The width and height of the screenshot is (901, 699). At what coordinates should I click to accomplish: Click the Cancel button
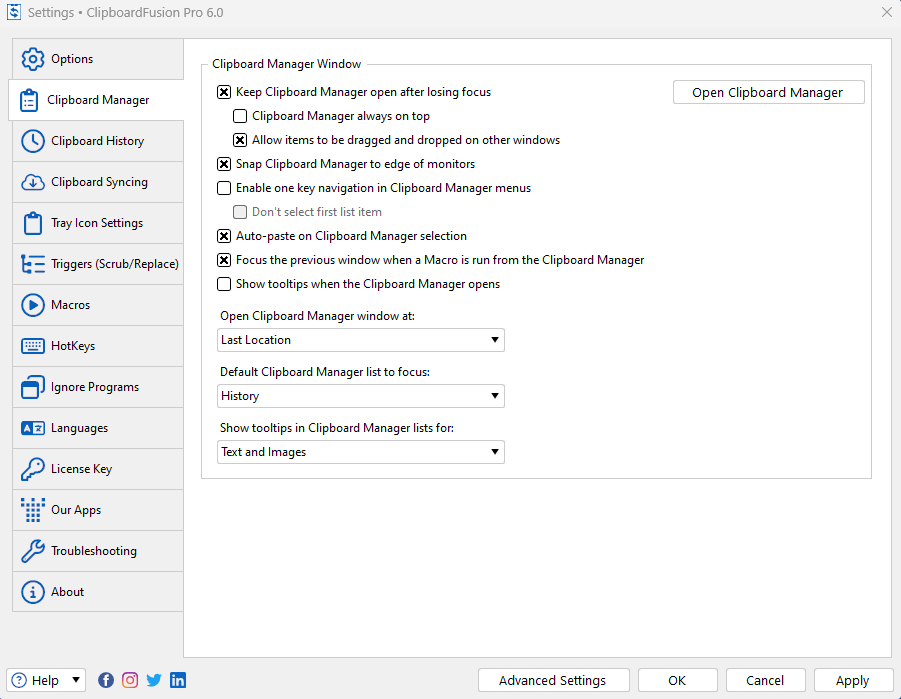(x=765, y=681)
